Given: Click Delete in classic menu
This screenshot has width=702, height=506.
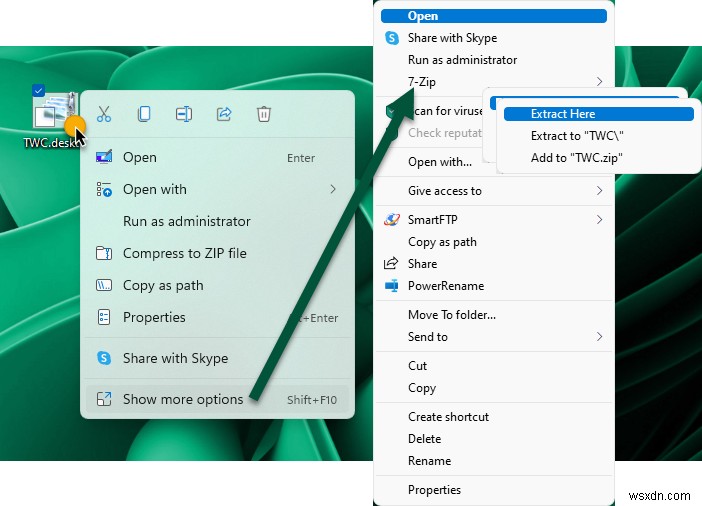Looking at the screenshot, I should 494,439.
